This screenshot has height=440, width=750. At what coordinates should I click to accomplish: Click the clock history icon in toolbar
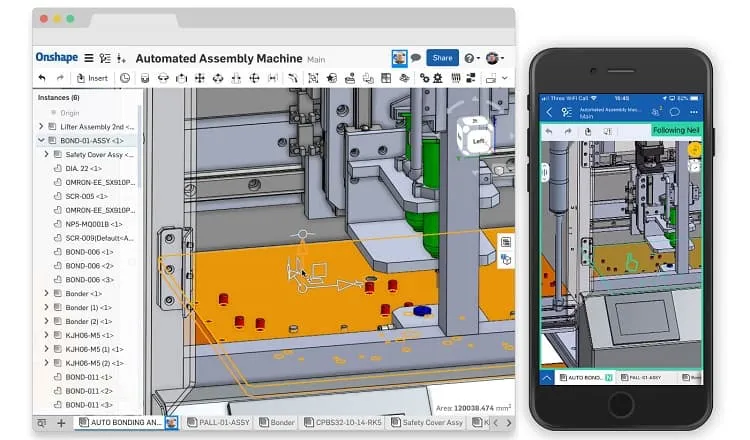pos(125,78)
